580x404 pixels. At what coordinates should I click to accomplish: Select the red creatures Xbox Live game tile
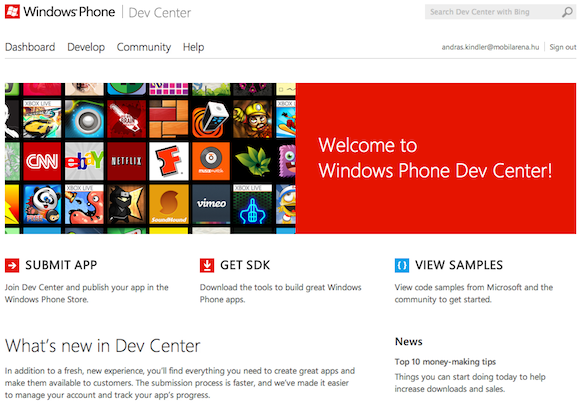pos(84,204)
